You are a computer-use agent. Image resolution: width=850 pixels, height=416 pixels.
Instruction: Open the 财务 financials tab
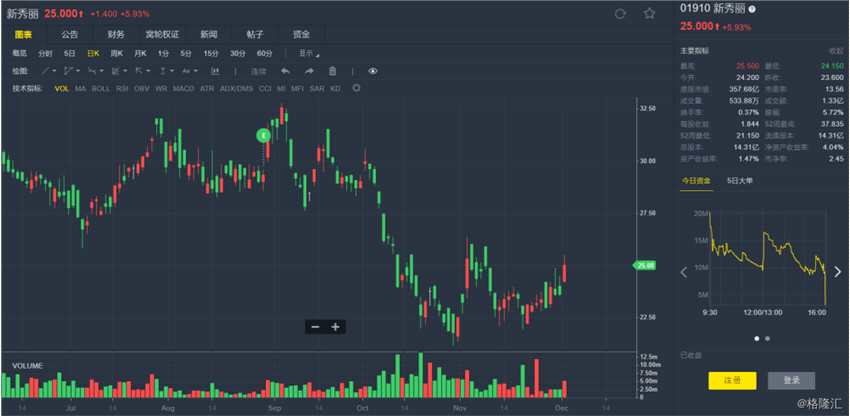115,34
